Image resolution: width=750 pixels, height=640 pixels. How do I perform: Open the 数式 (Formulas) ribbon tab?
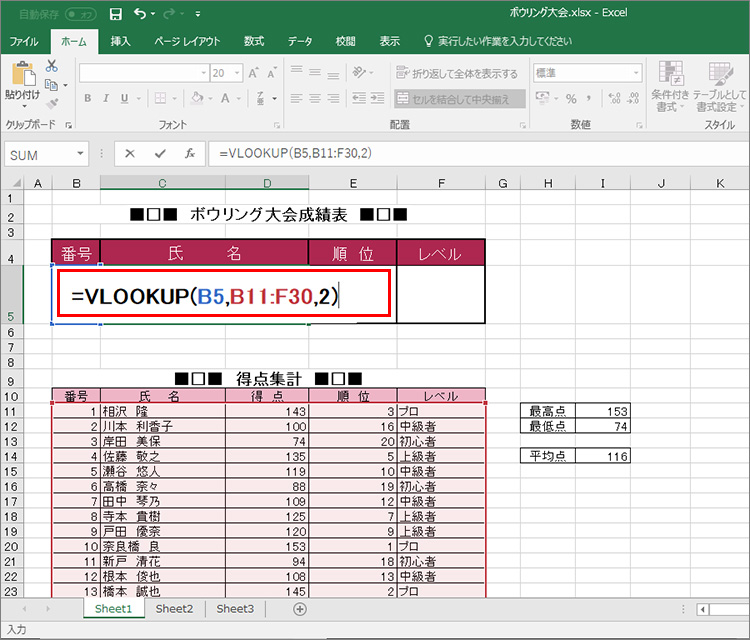[254, 41]
